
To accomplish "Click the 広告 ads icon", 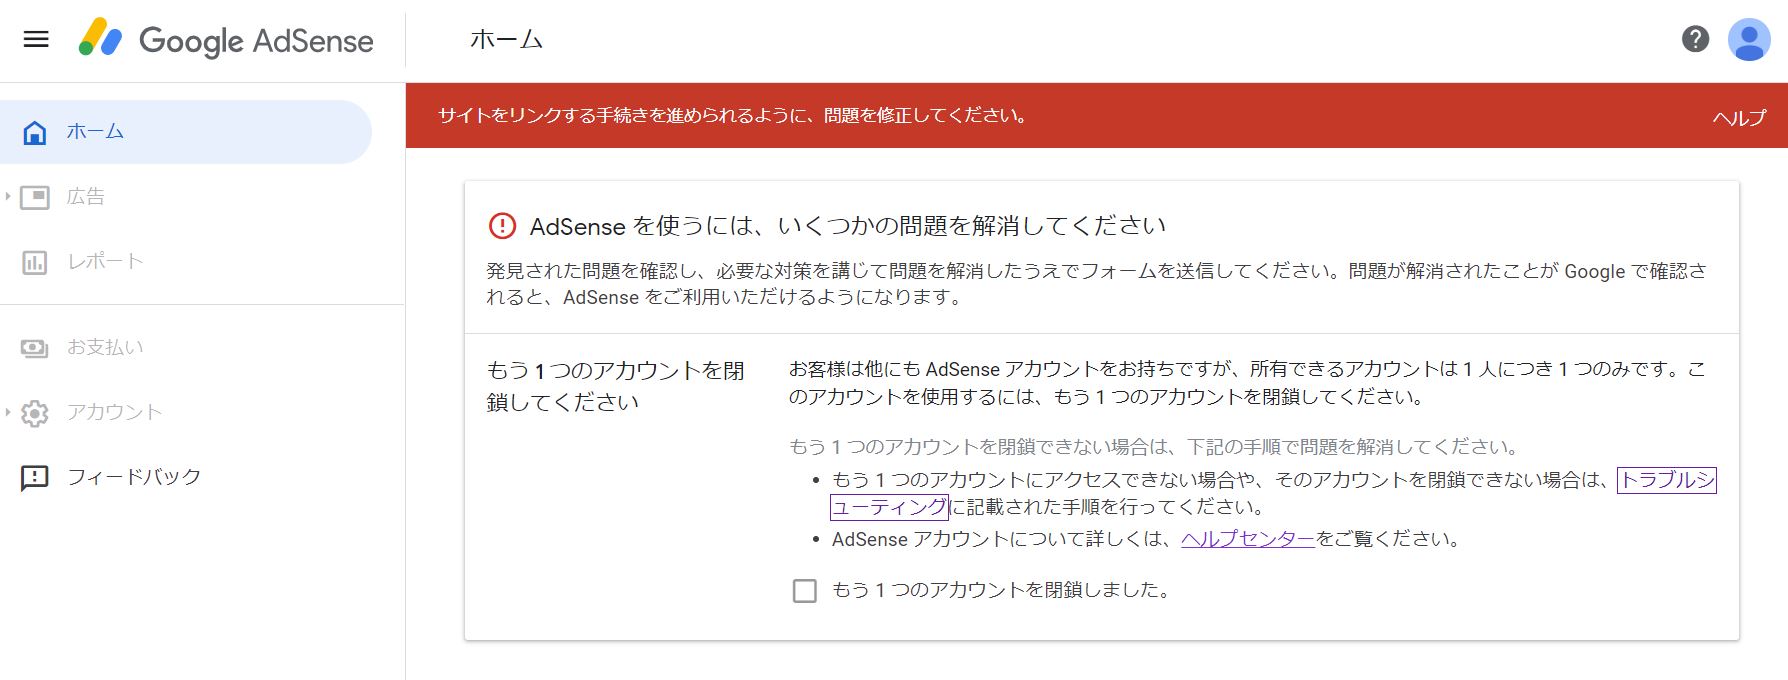I will click(x=35, y=197).
